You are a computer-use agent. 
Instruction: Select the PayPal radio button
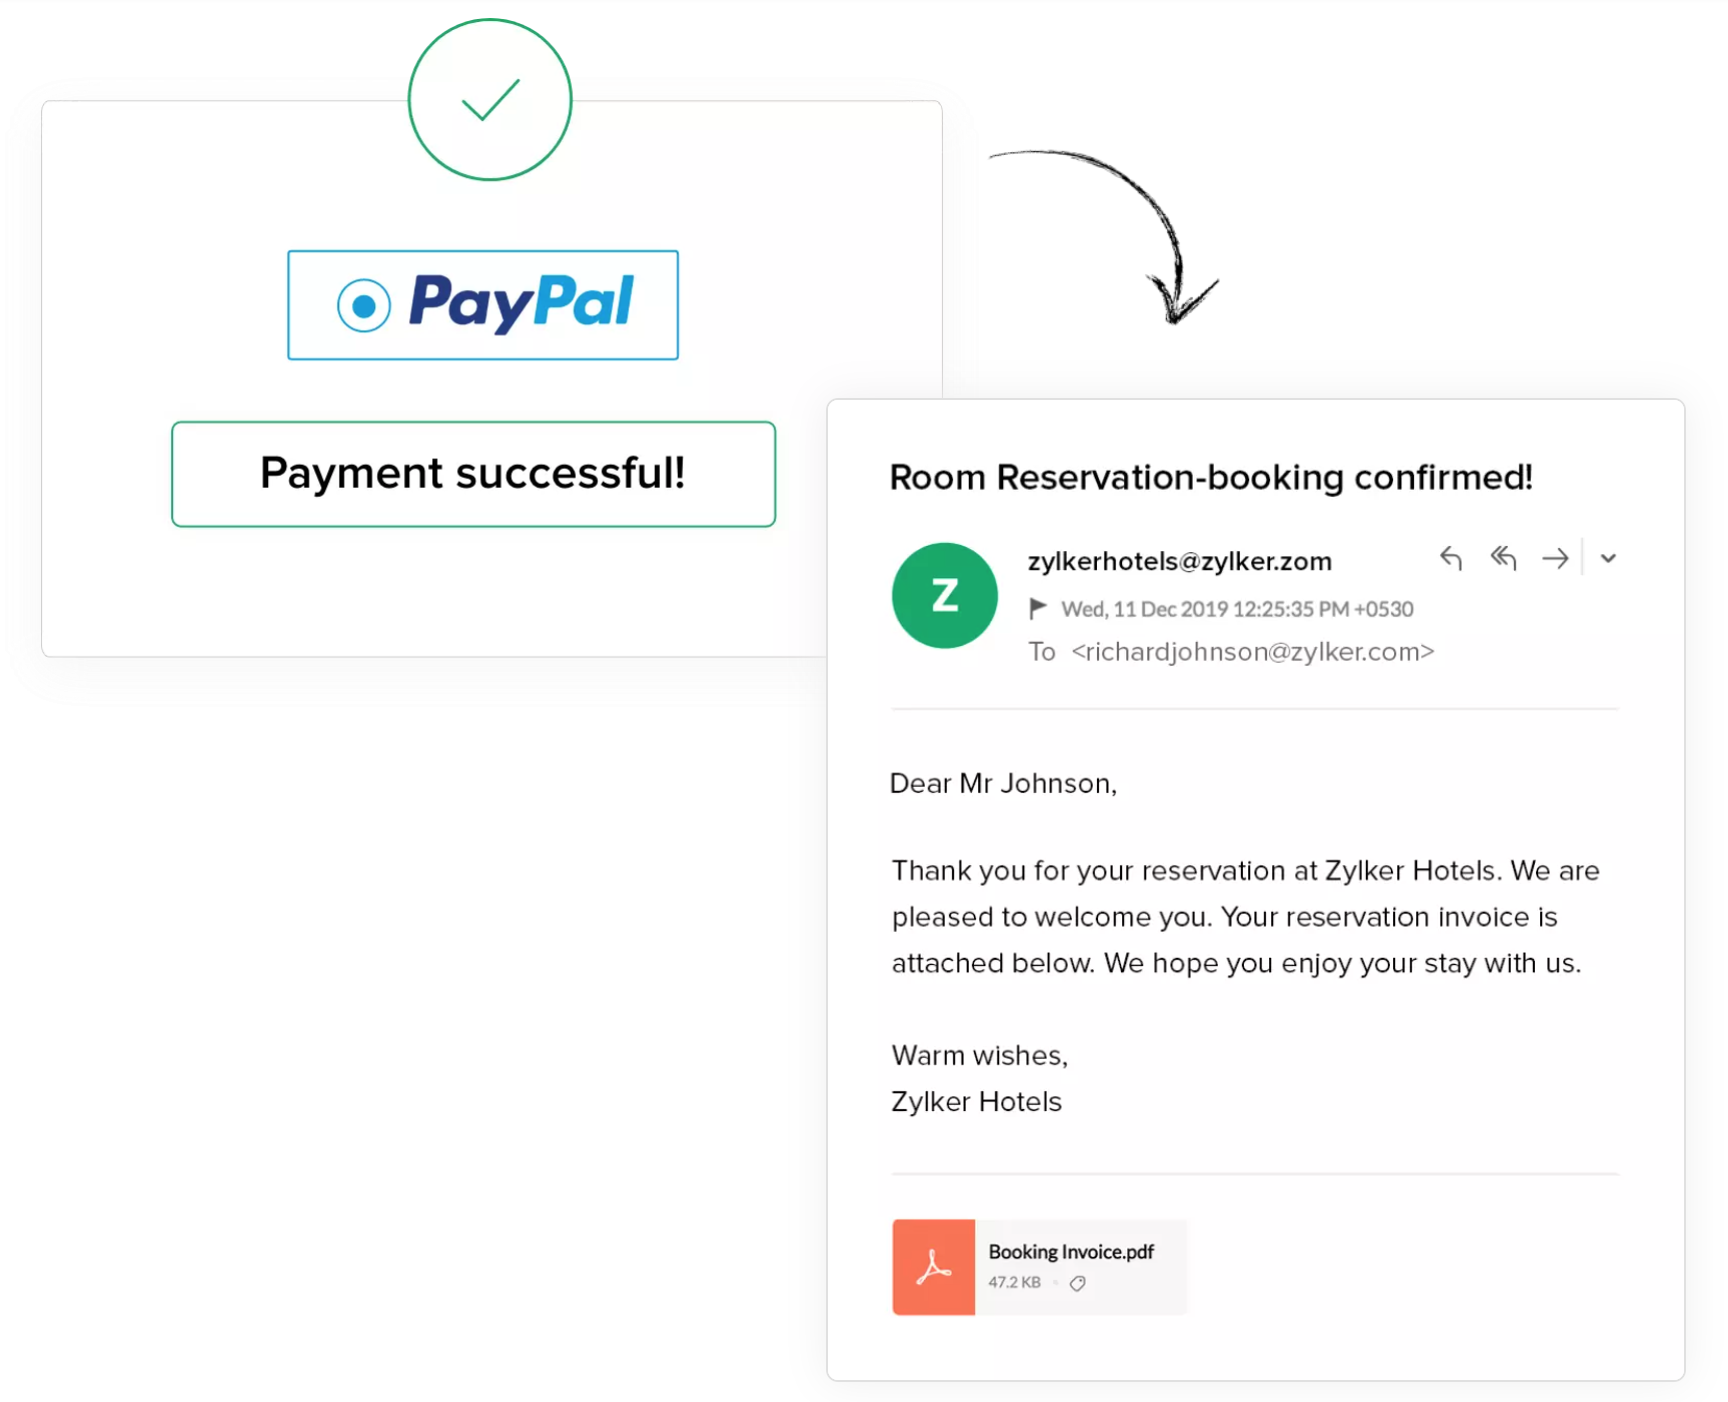pos(364,305)
